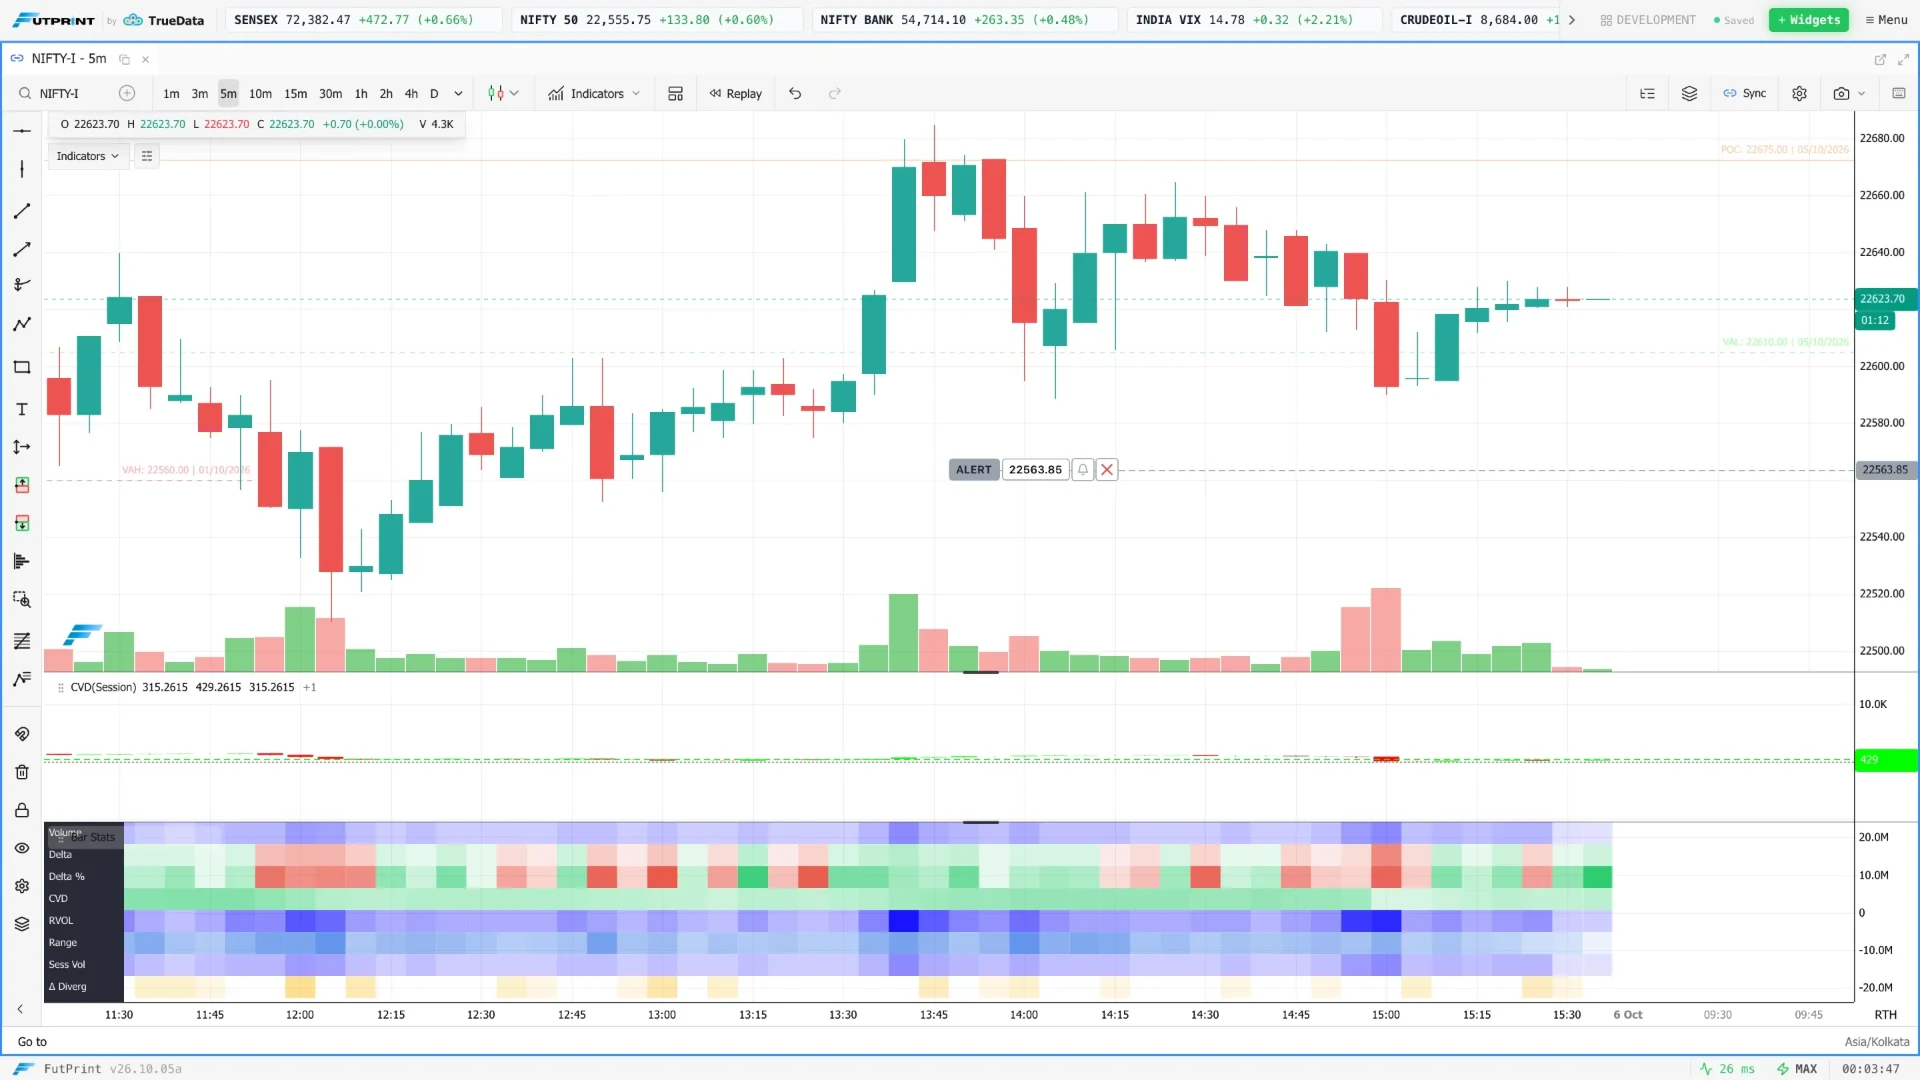Open the chart type dropdown
Viewport: 1920px width, 1080px height.
[503, 93]
